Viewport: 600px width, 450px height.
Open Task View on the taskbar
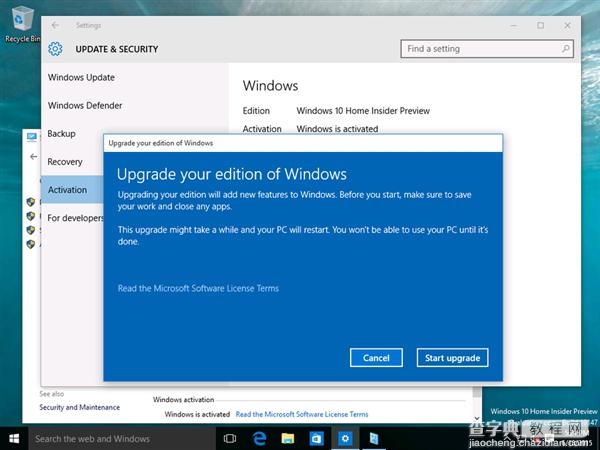pyautogui.click(x=230, y=439)
